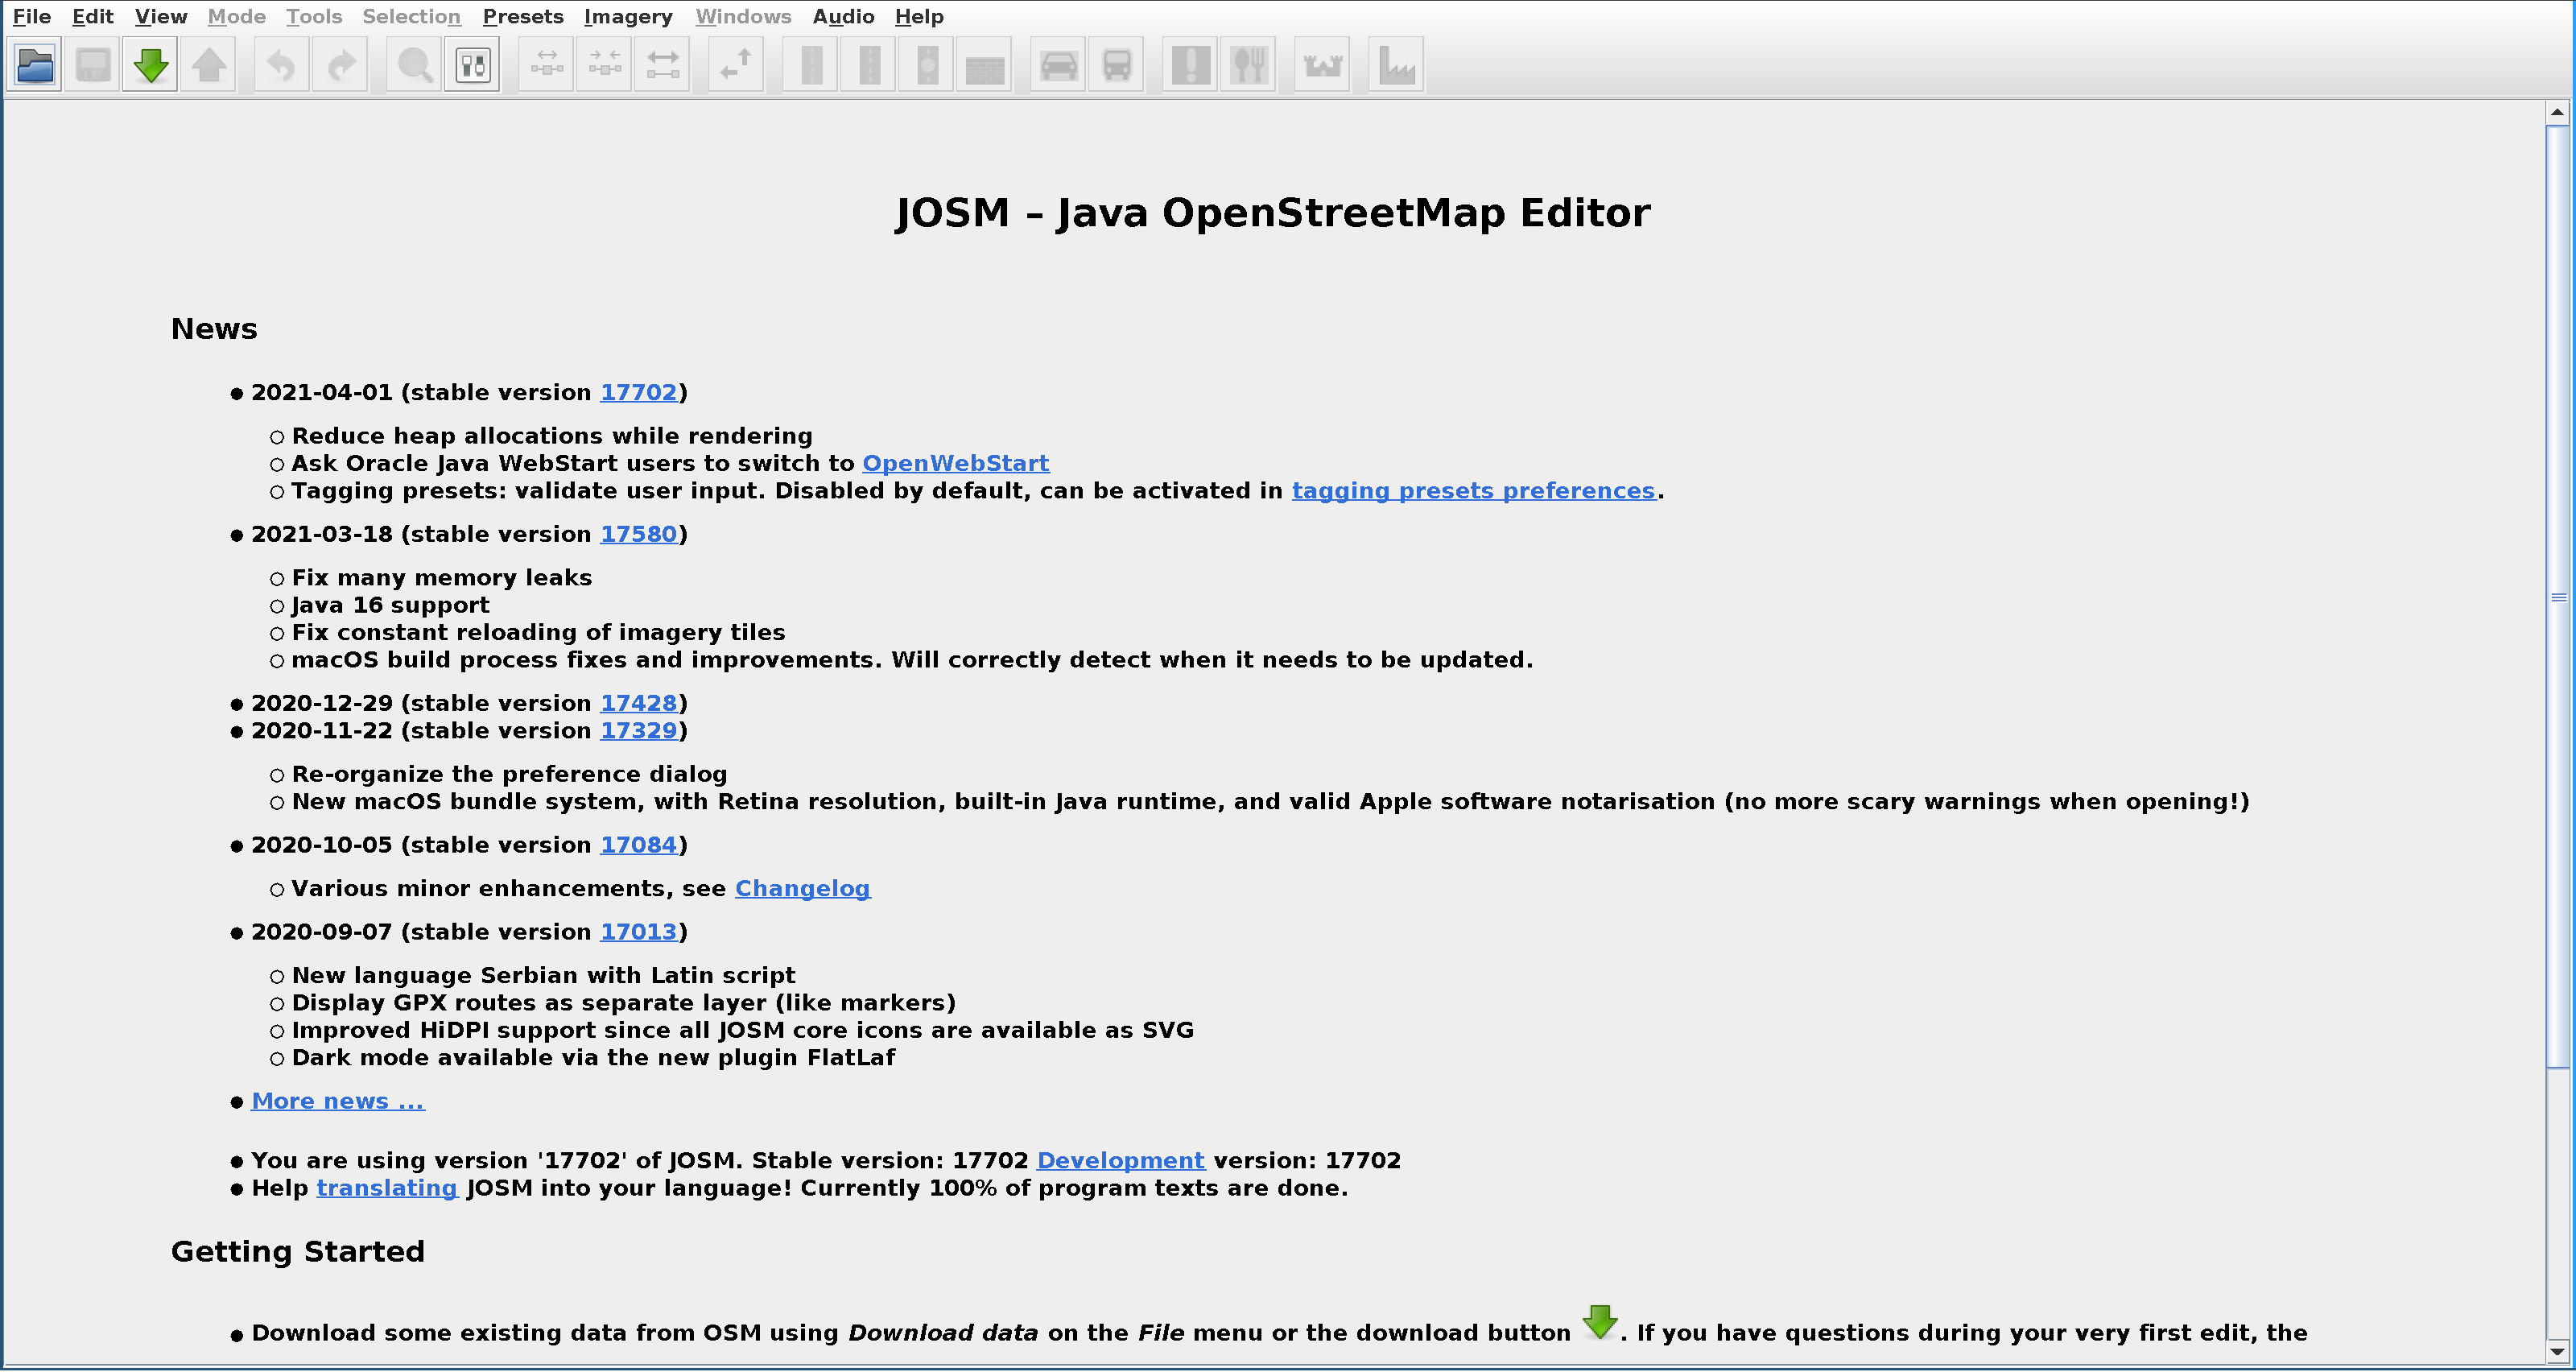
Task: Open the Help menu
Action: [919, 16]
